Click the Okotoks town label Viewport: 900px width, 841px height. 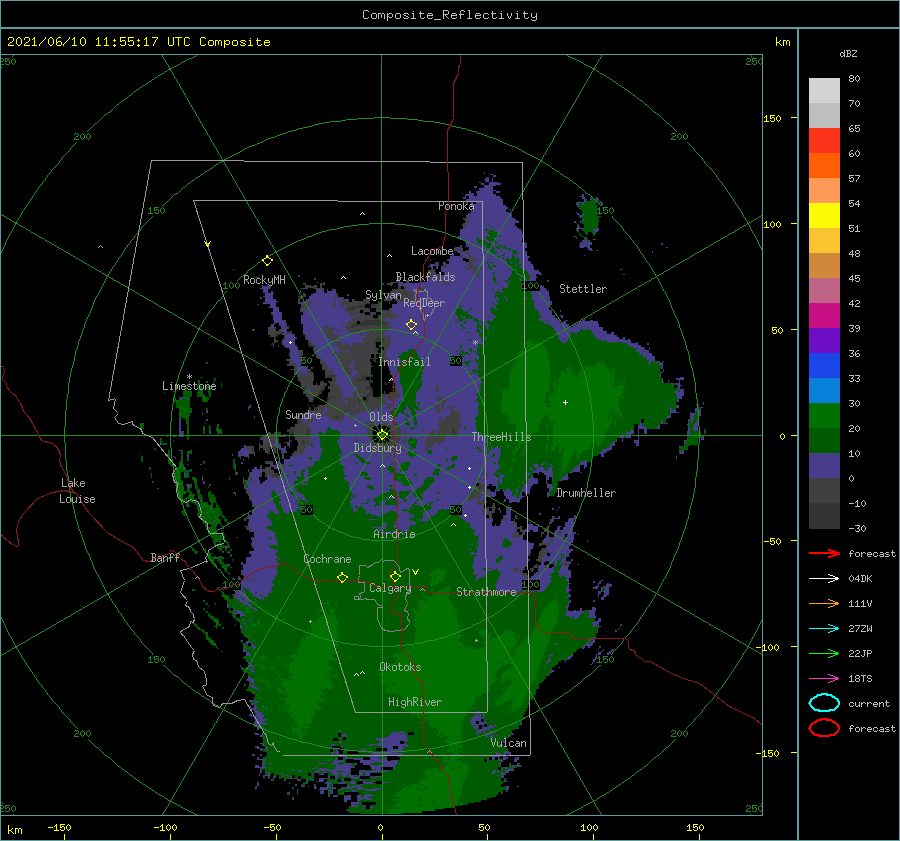click(400, 667)
